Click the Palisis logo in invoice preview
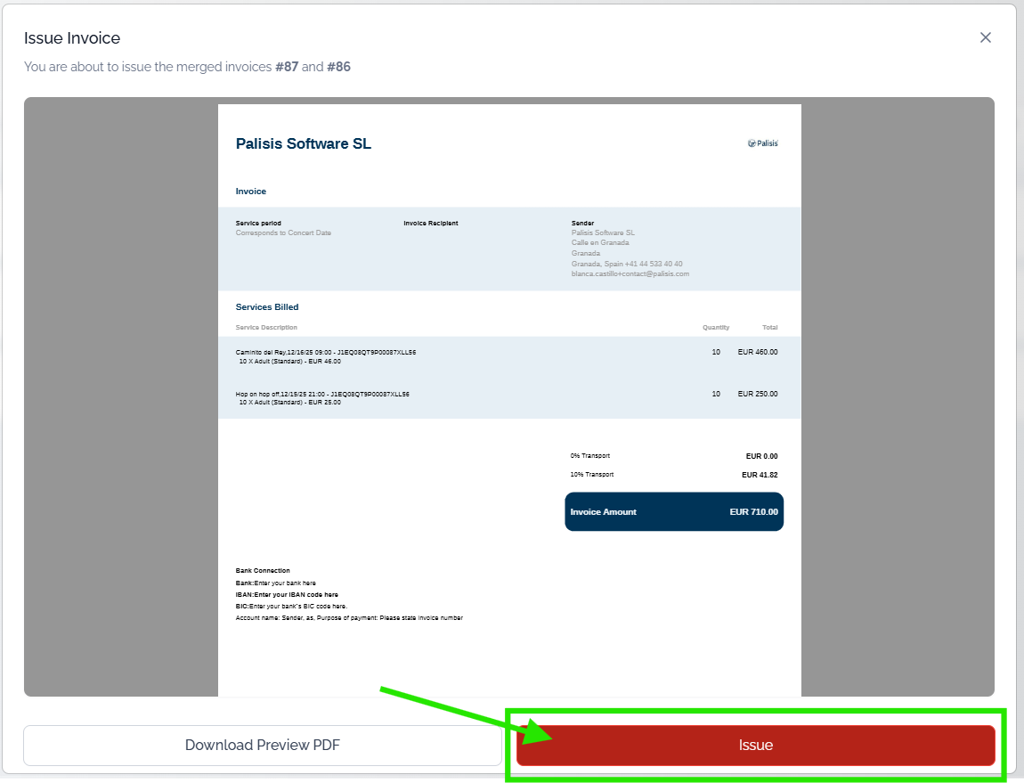This screenshot has height=783, width=1024. tap(763, 143)
